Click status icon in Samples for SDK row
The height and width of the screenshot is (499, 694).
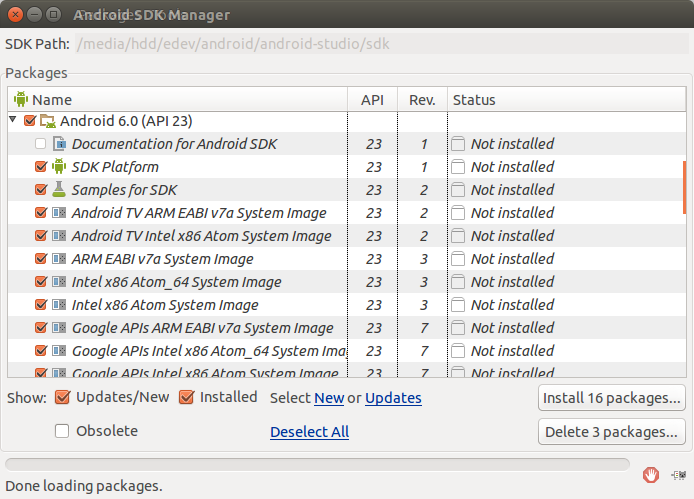[x=458, y=190]
